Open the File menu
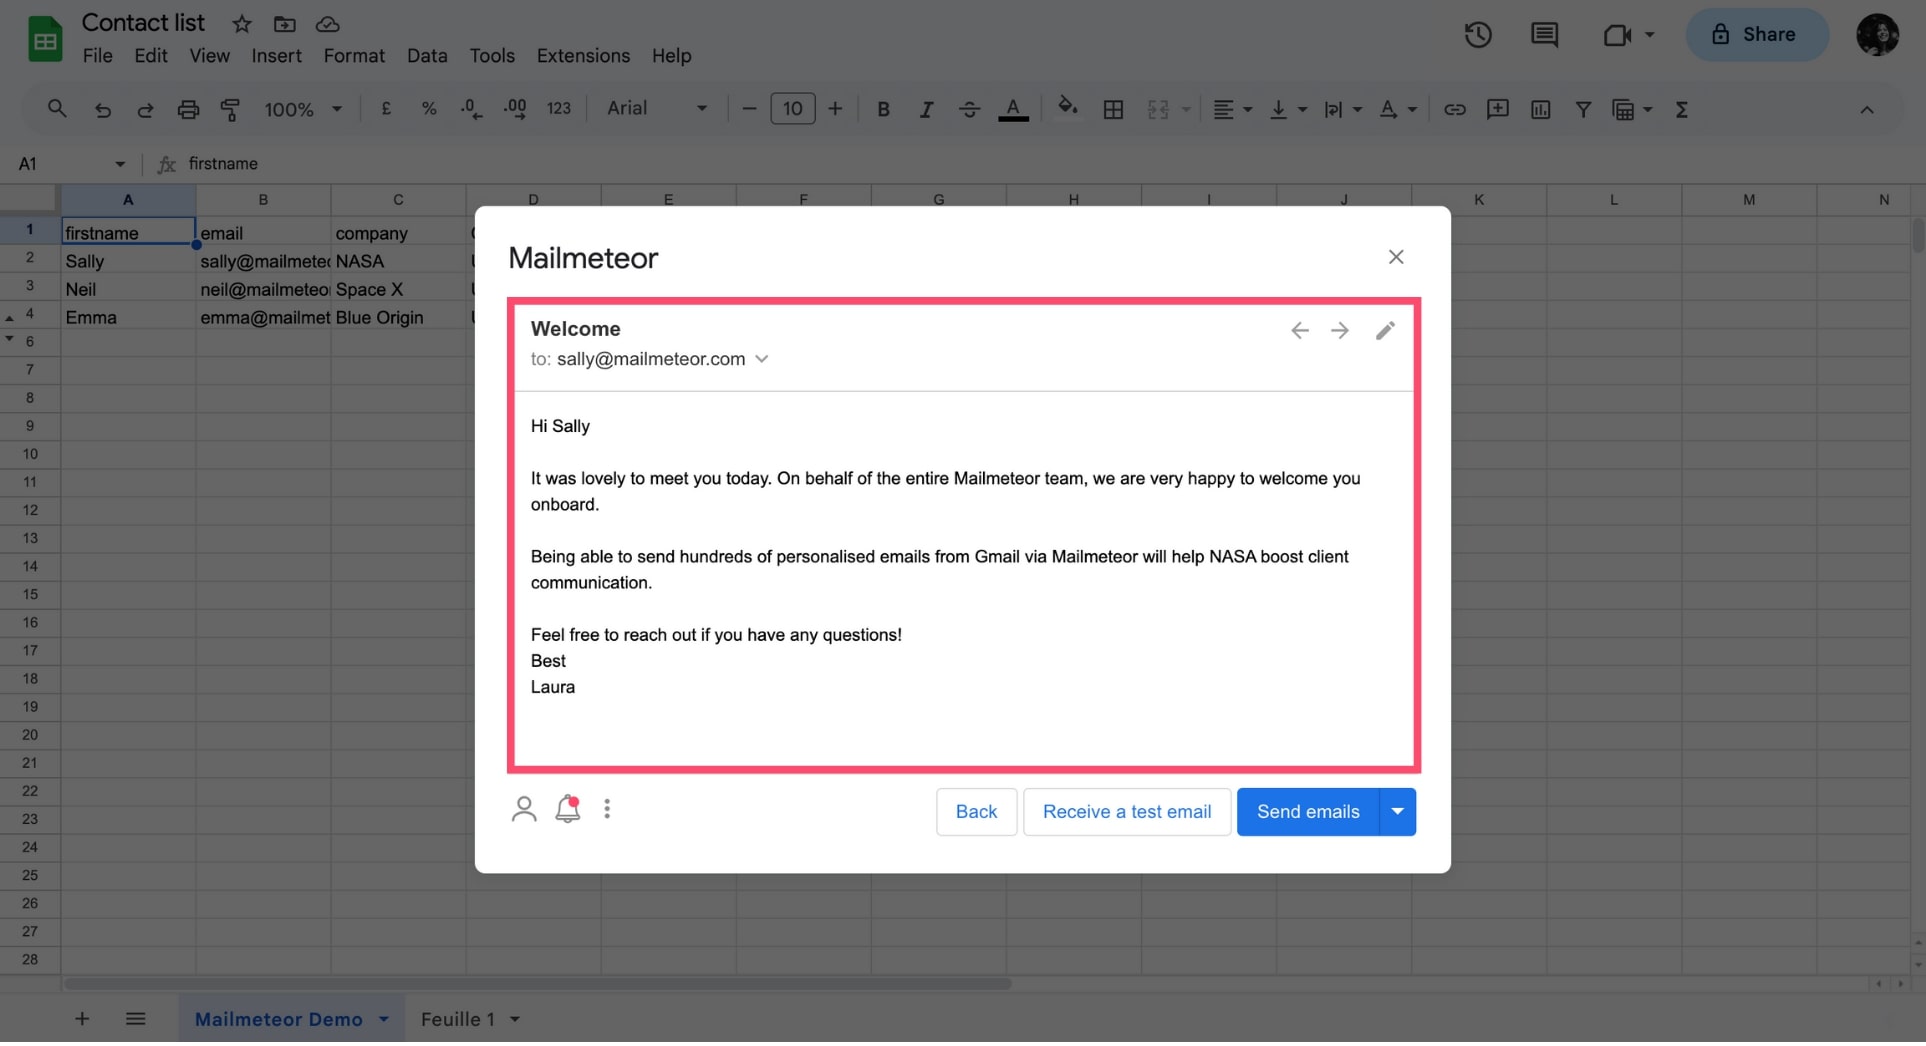This screenshot has width=1926, height=1046. coord(97,56)
